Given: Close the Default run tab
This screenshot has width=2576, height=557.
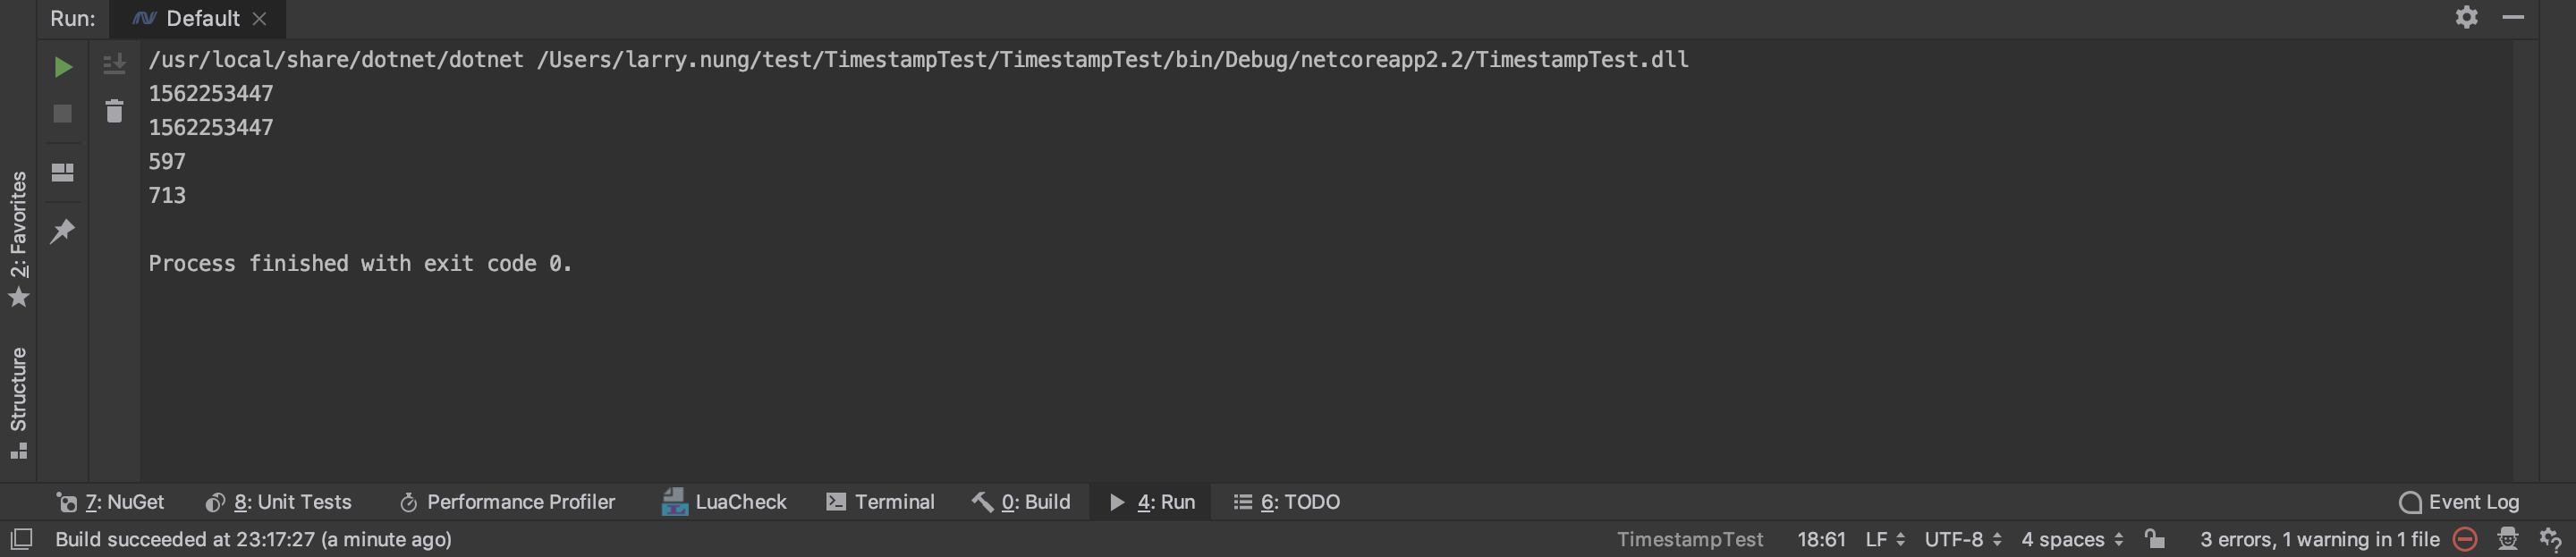Looking at the screenshot, I should (260, 19).
